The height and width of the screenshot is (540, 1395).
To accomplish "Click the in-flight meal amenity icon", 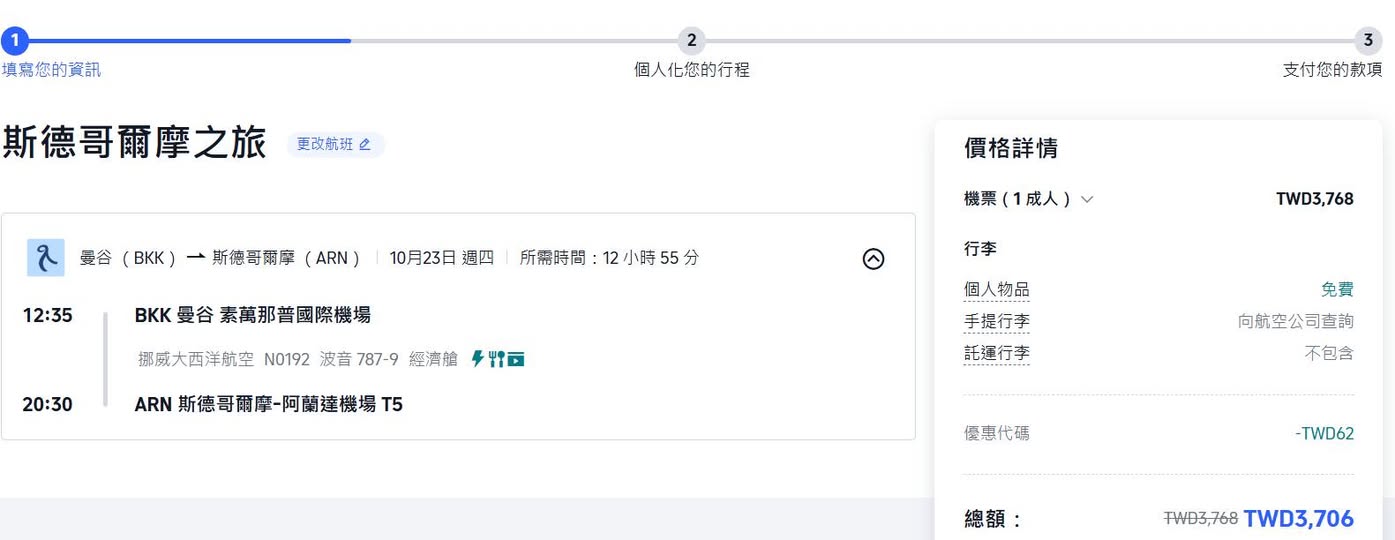I will tap(496, 358).
